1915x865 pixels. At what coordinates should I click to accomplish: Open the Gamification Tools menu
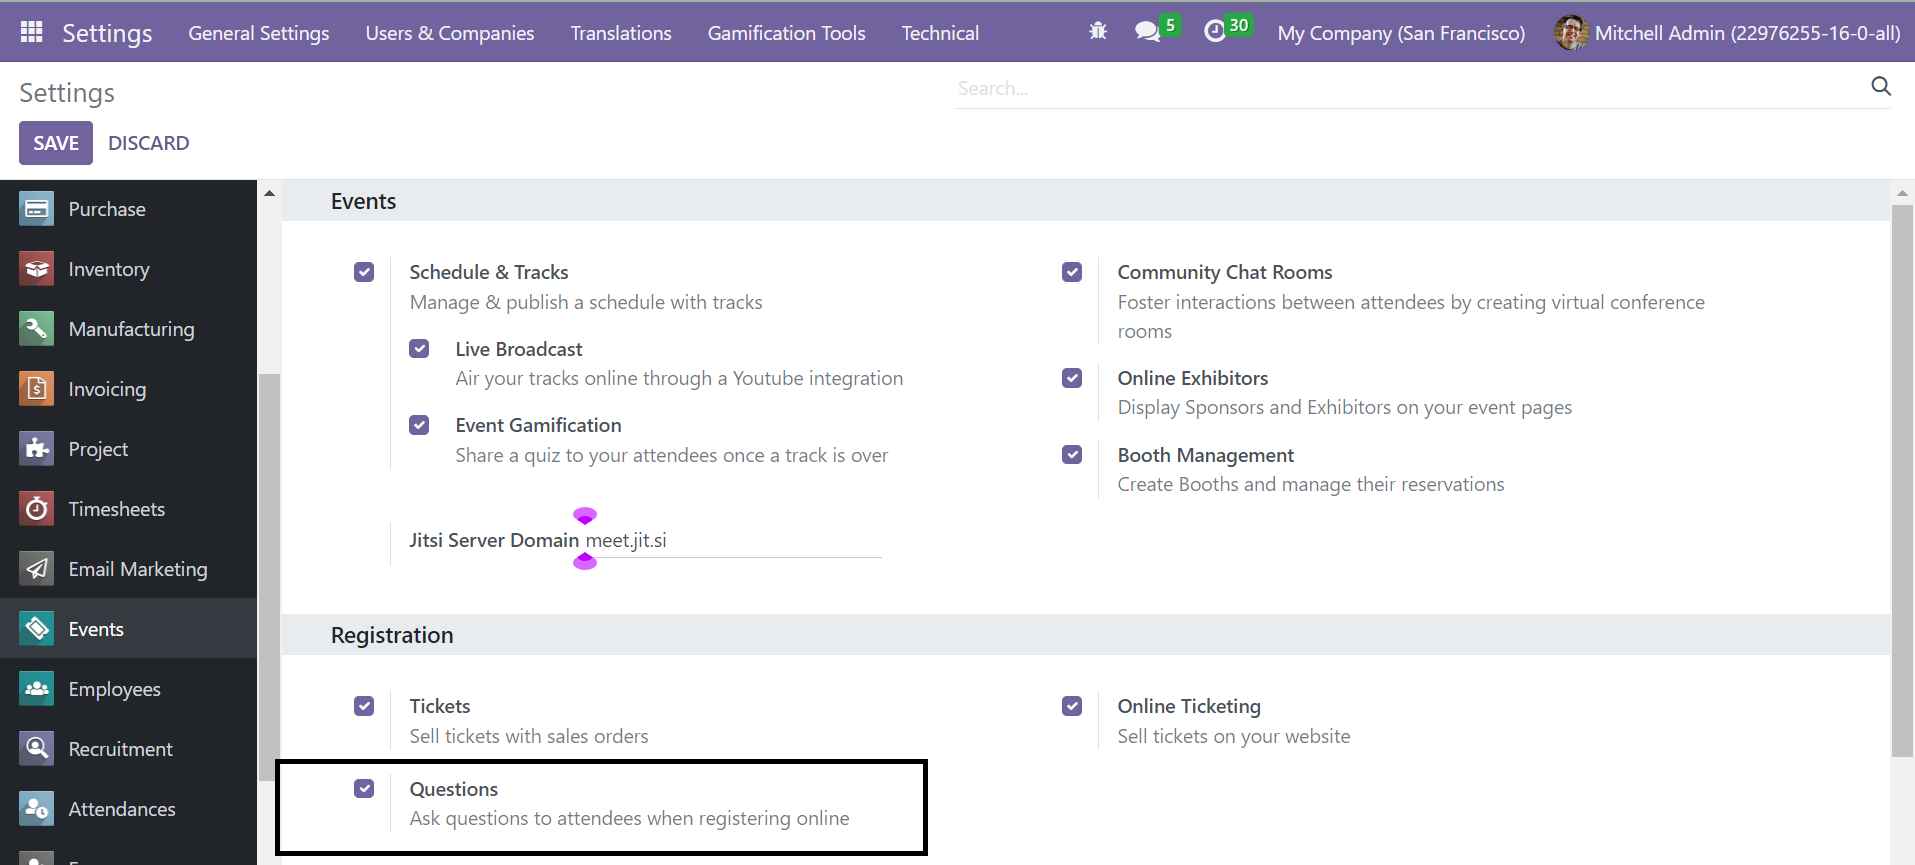[x=787, y=33]
